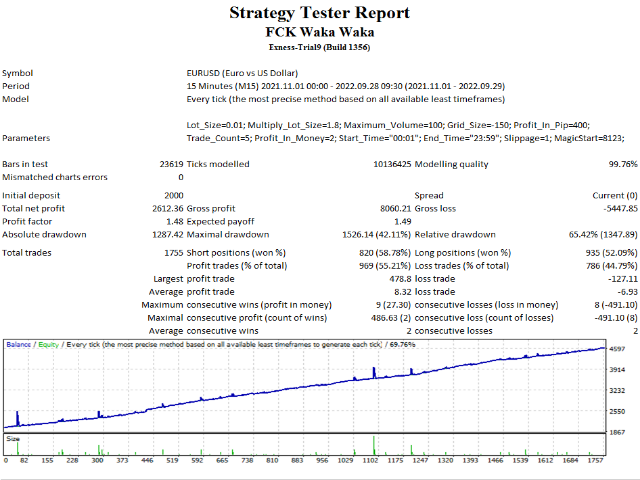Select the 'Every tick' model description line
This screenshot has height=480, width=640.
tap(346, 99)
